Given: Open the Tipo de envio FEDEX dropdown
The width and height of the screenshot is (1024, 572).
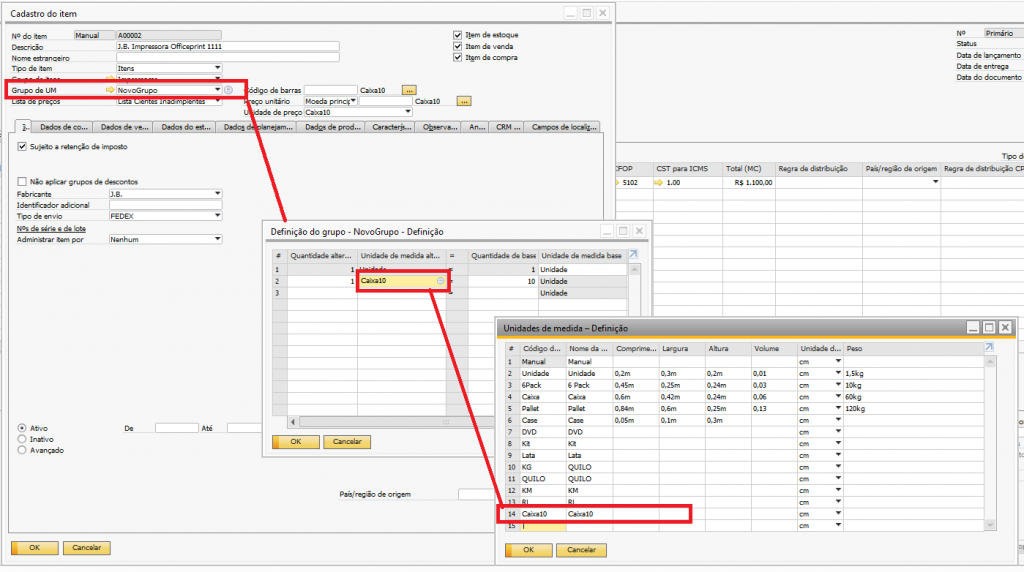Looking at the screenshot, I should tap(217, 216).
